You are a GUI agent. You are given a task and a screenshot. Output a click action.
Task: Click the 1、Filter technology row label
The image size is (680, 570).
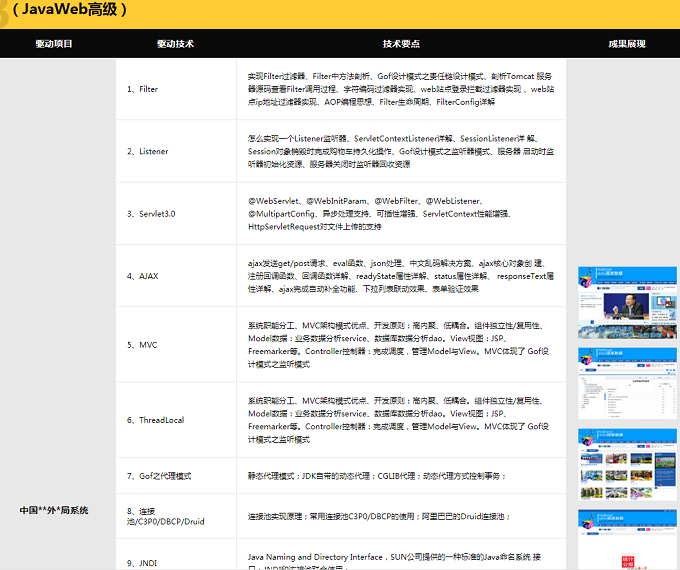tap(143, 89)
